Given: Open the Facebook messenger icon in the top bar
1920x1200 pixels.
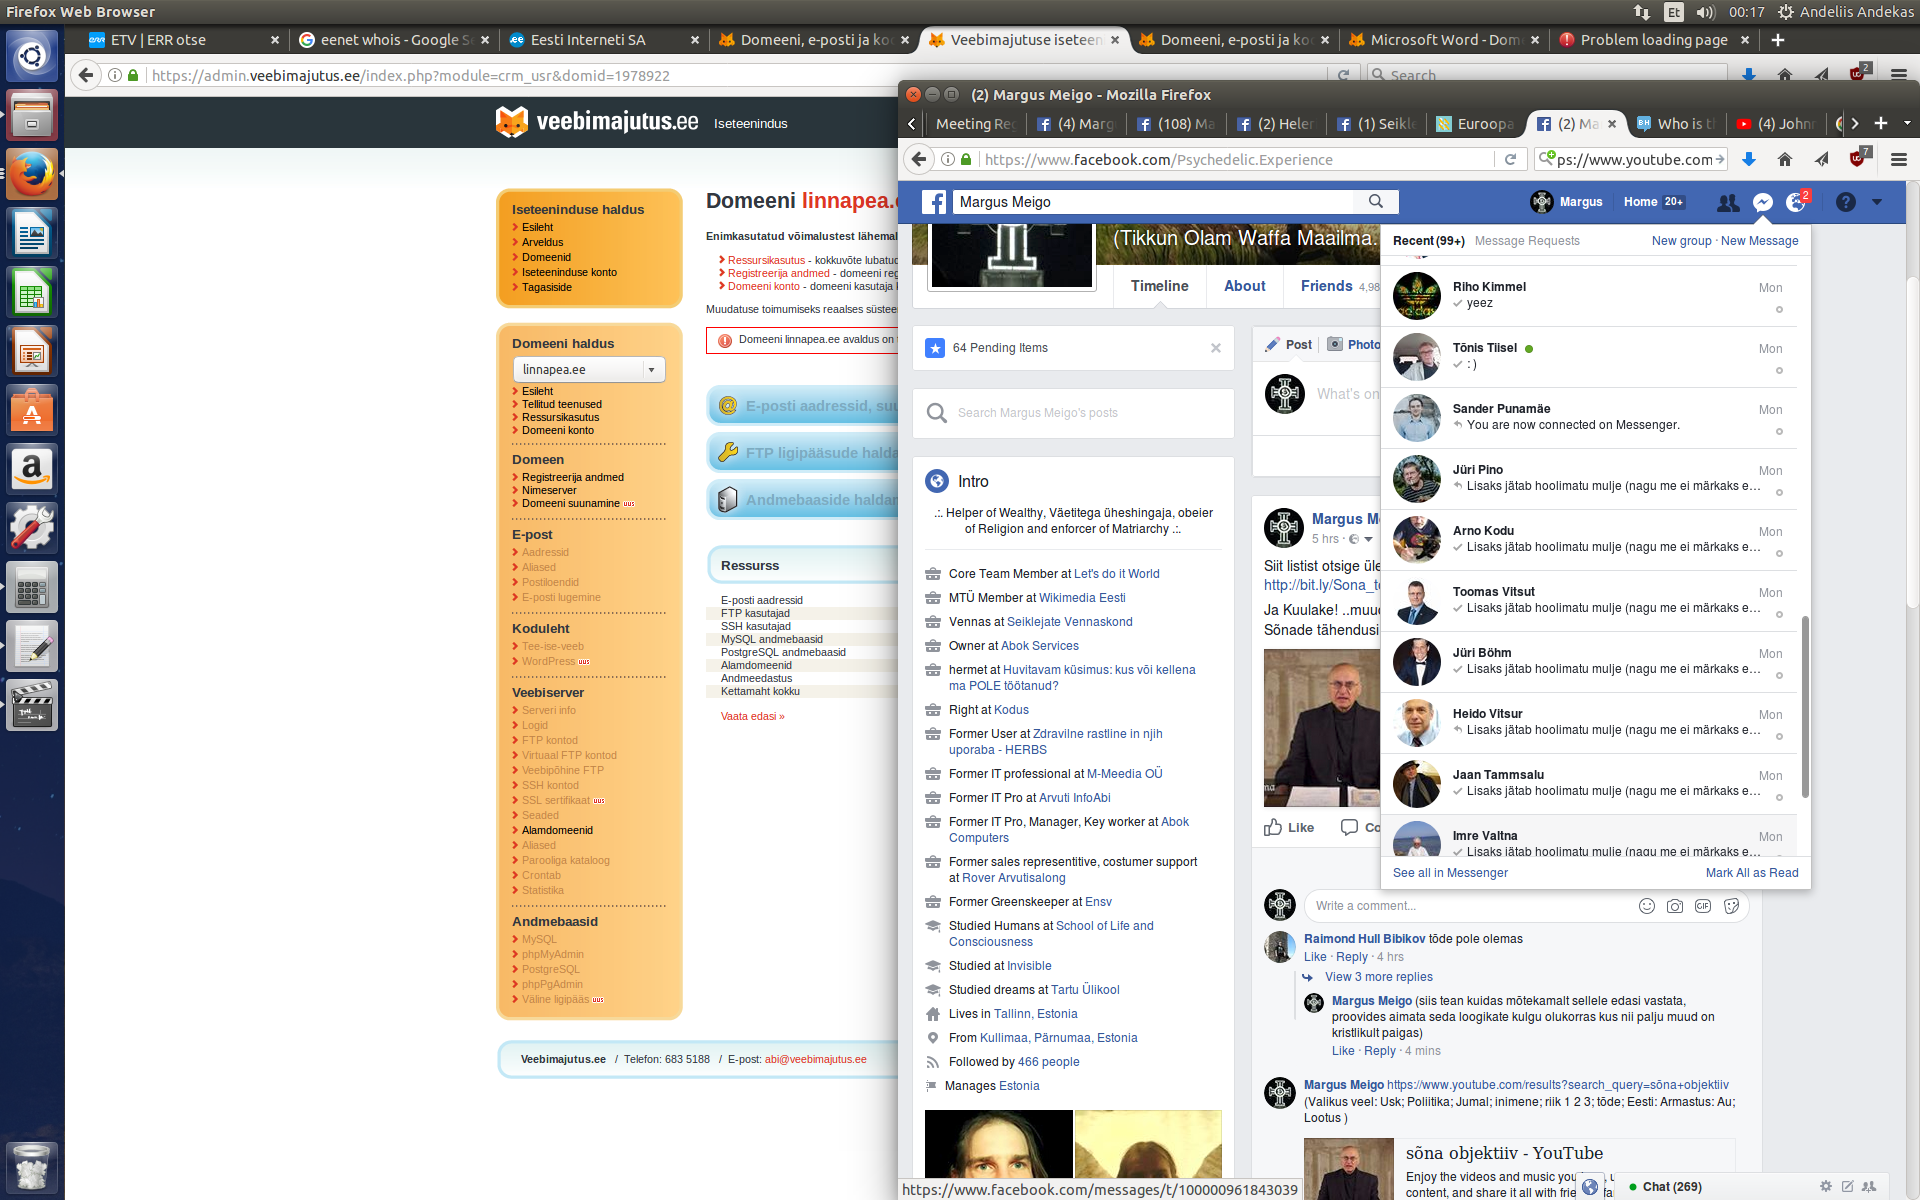Looking at the screenshot, I should click(1762, 202).
